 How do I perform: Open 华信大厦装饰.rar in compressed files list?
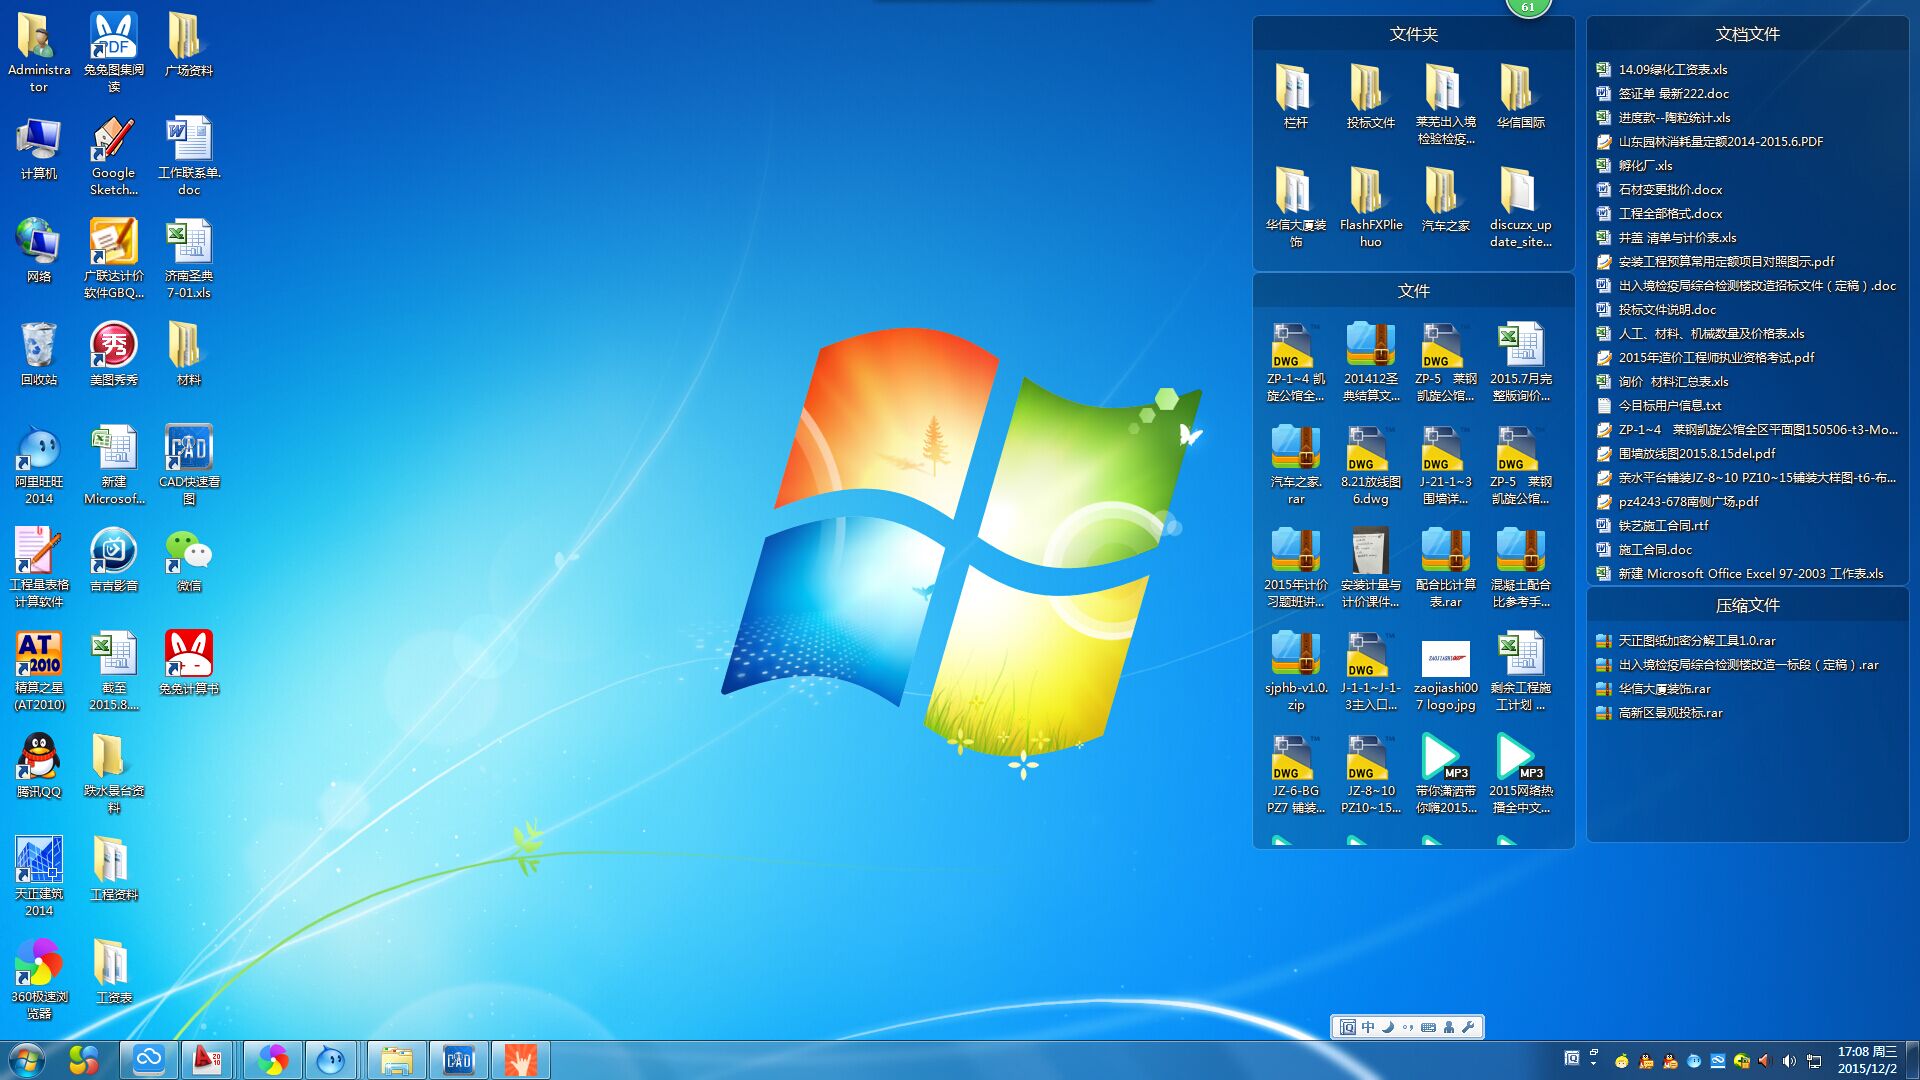[1664, 688]
